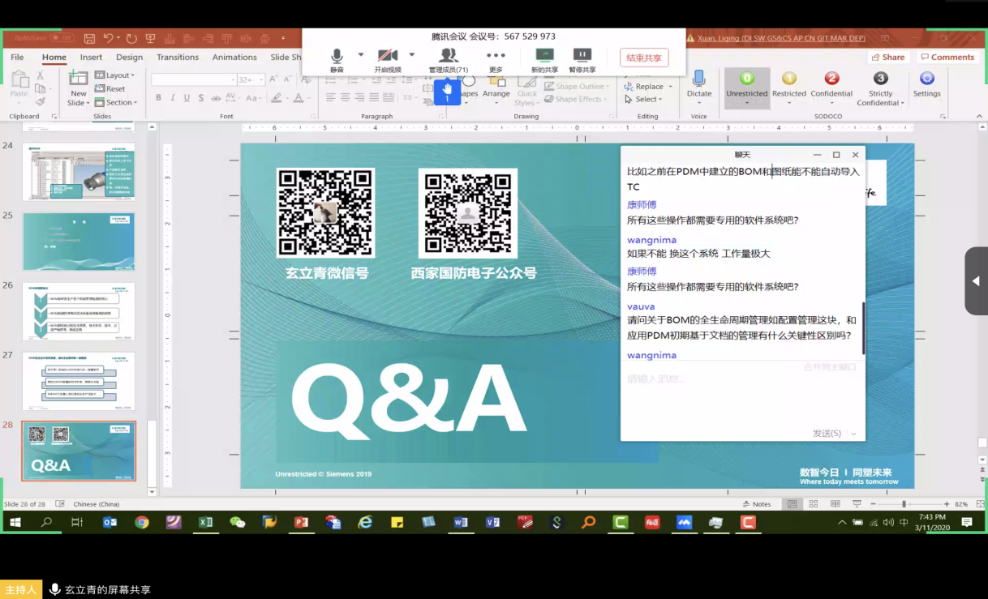Open send options next to 发送(S)
Screen dimensions: 988x599
pyautogui.click(x=856, y=433)
